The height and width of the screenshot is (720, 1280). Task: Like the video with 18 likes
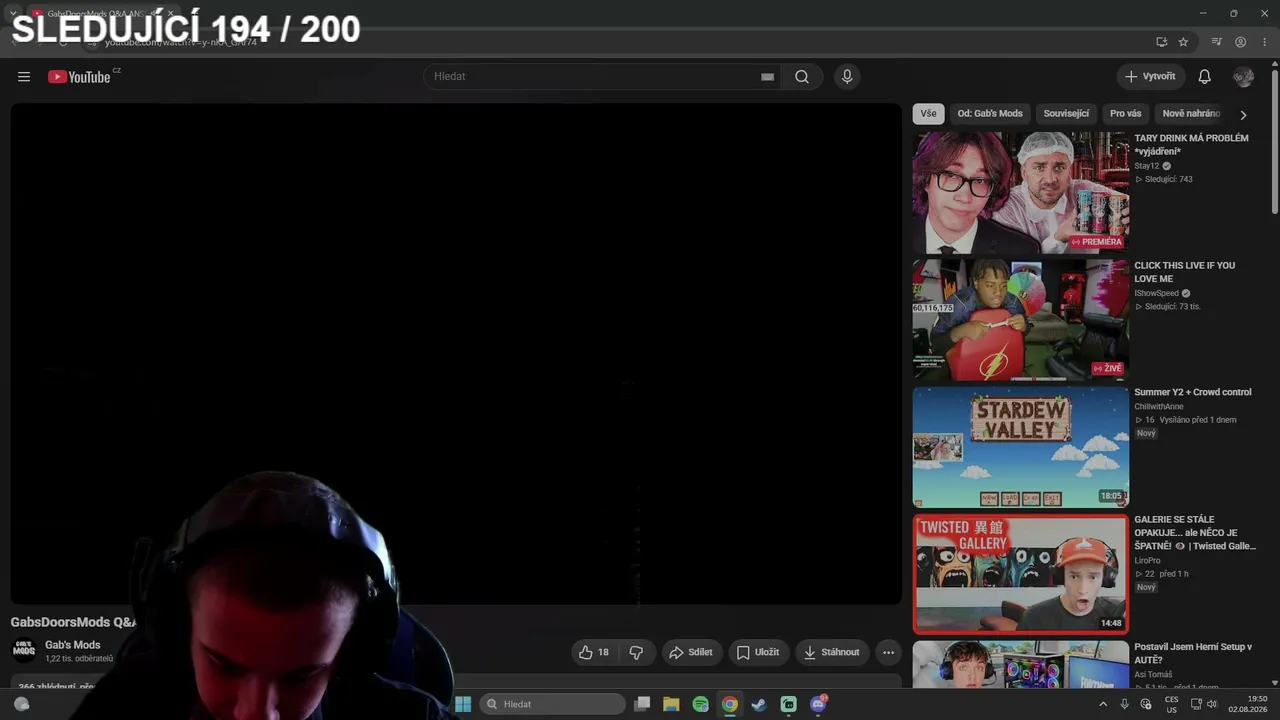click(594, 652)
